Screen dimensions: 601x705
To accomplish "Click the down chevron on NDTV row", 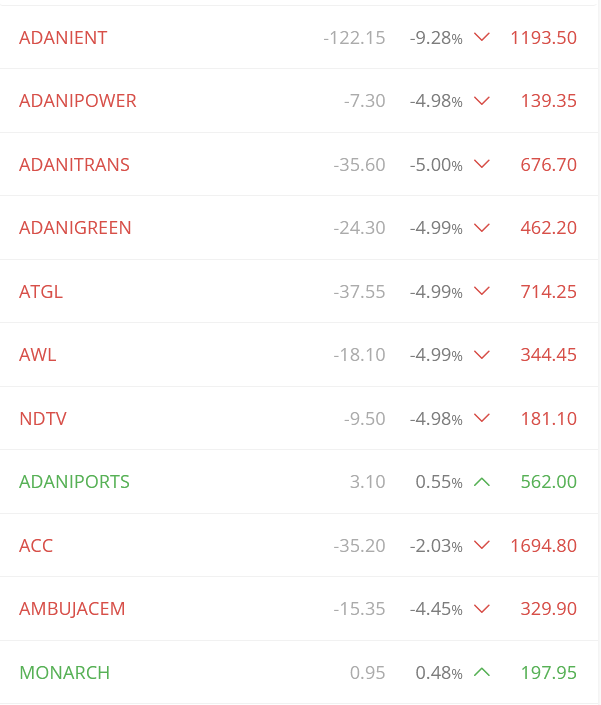I will (482, 418).
